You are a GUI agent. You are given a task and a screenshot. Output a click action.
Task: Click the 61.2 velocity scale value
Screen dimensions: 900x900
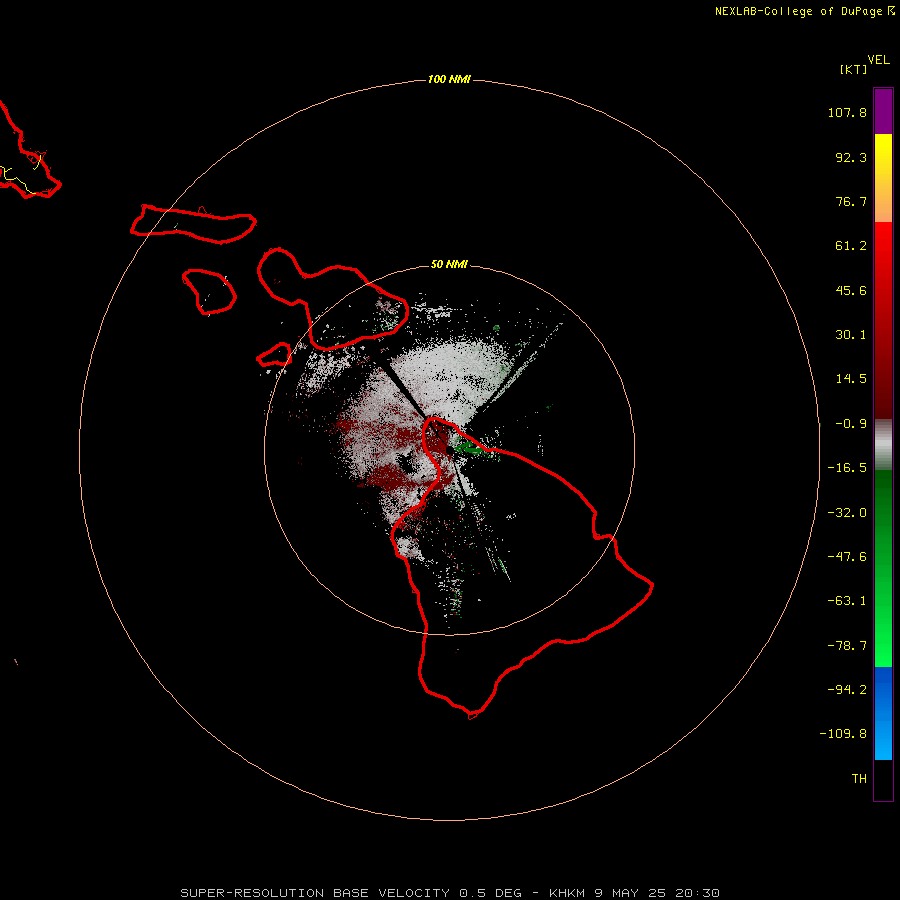pos(851,246)
